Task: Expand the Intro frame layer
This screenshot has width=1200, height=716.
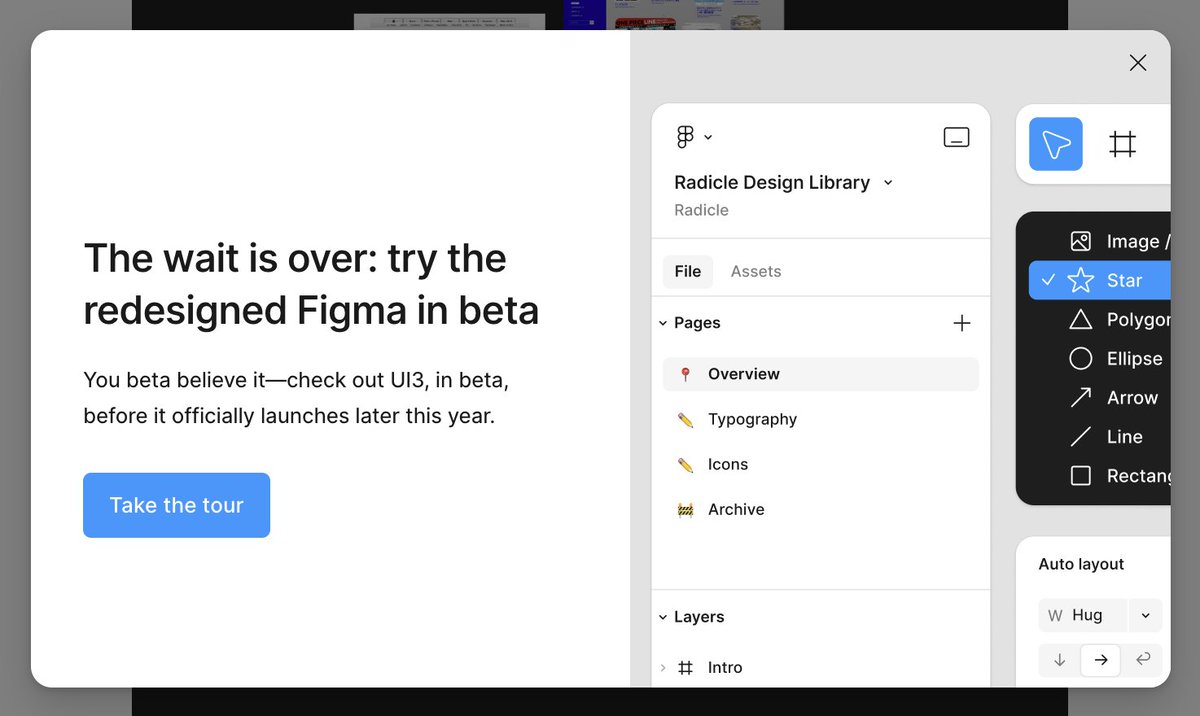Action: point(663,667)
